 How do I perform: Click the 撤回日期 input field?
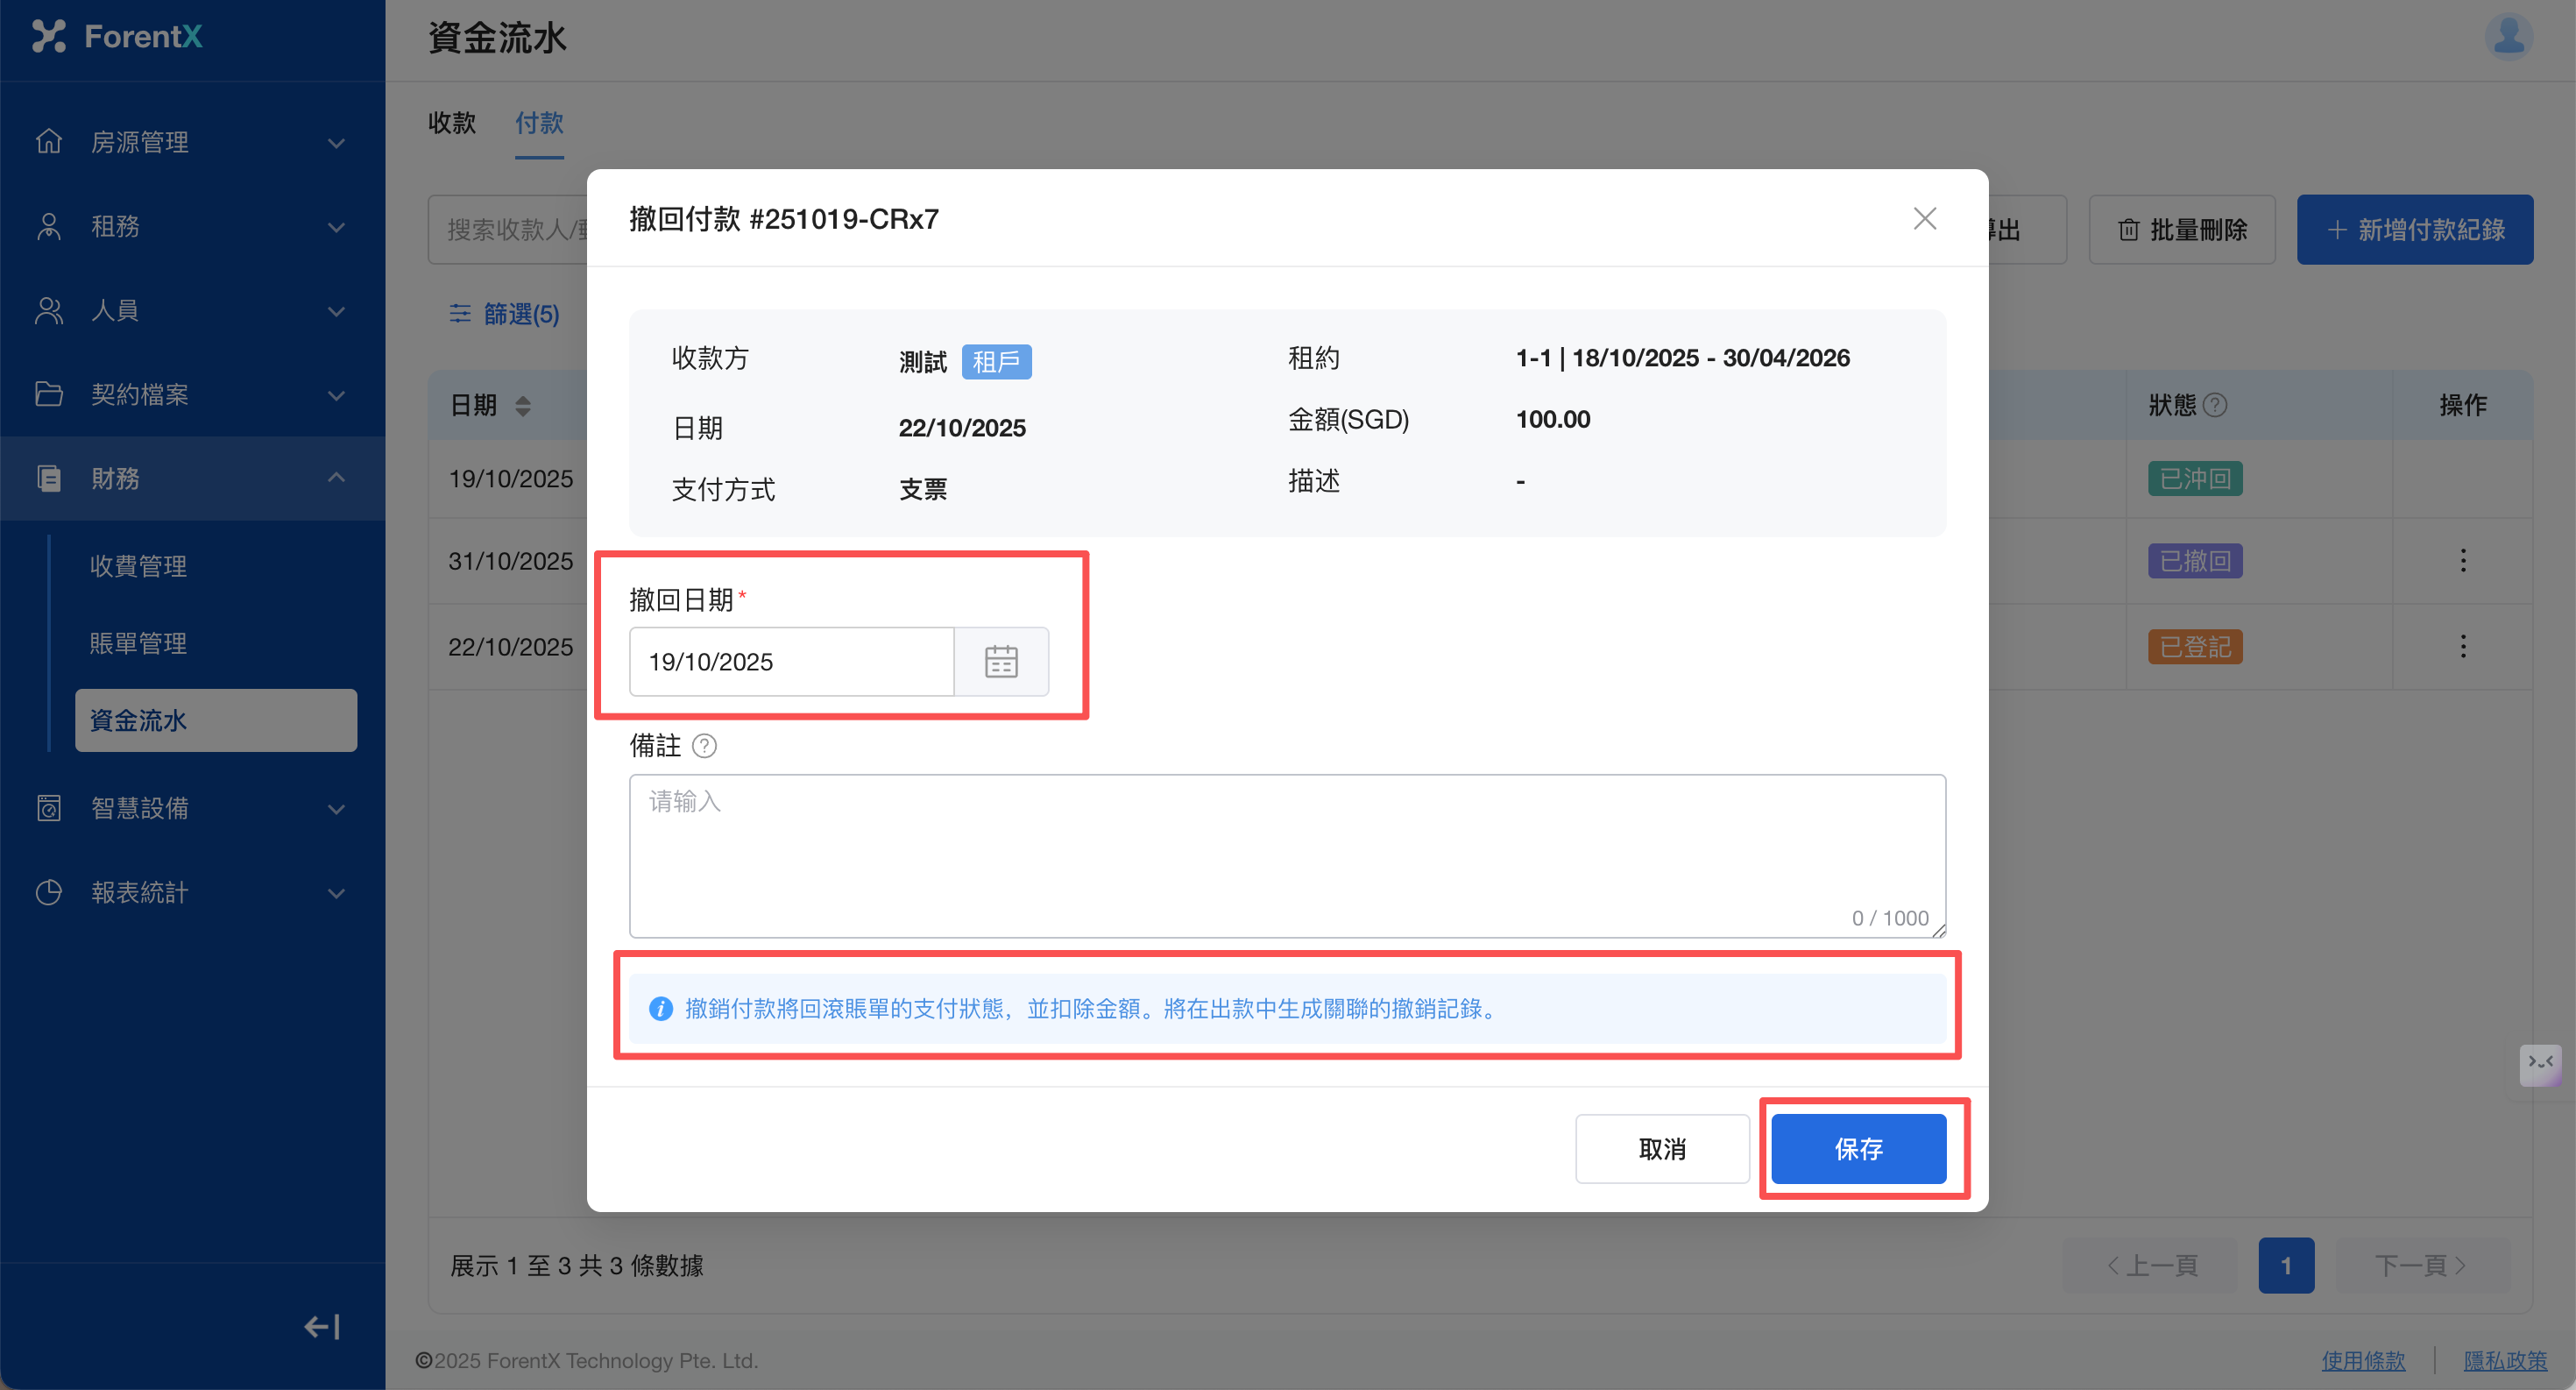point(790,661)
